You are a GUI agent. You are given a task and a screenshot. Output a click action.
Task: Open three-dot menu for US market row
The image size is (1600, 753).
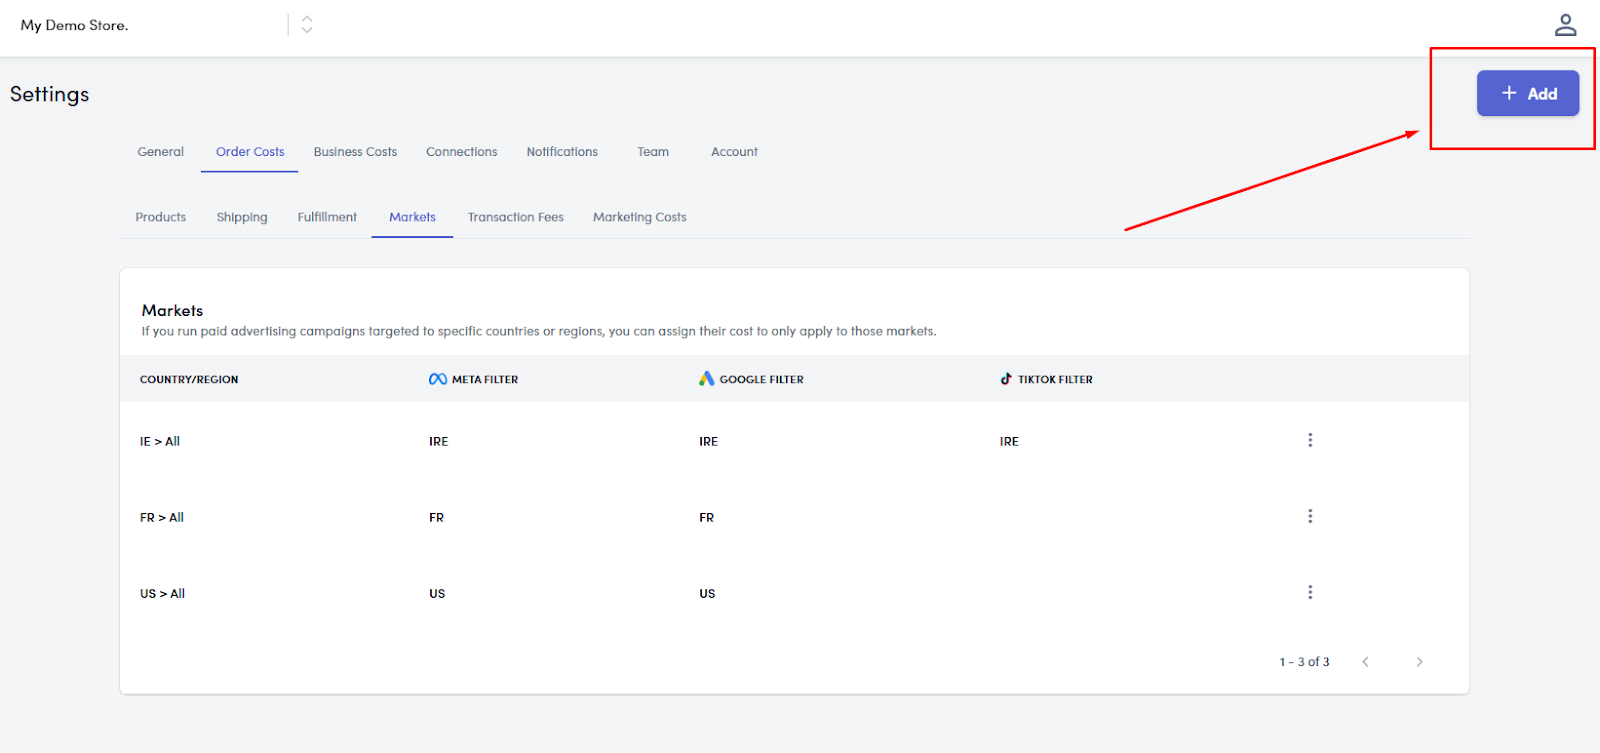pos(1310,592)
